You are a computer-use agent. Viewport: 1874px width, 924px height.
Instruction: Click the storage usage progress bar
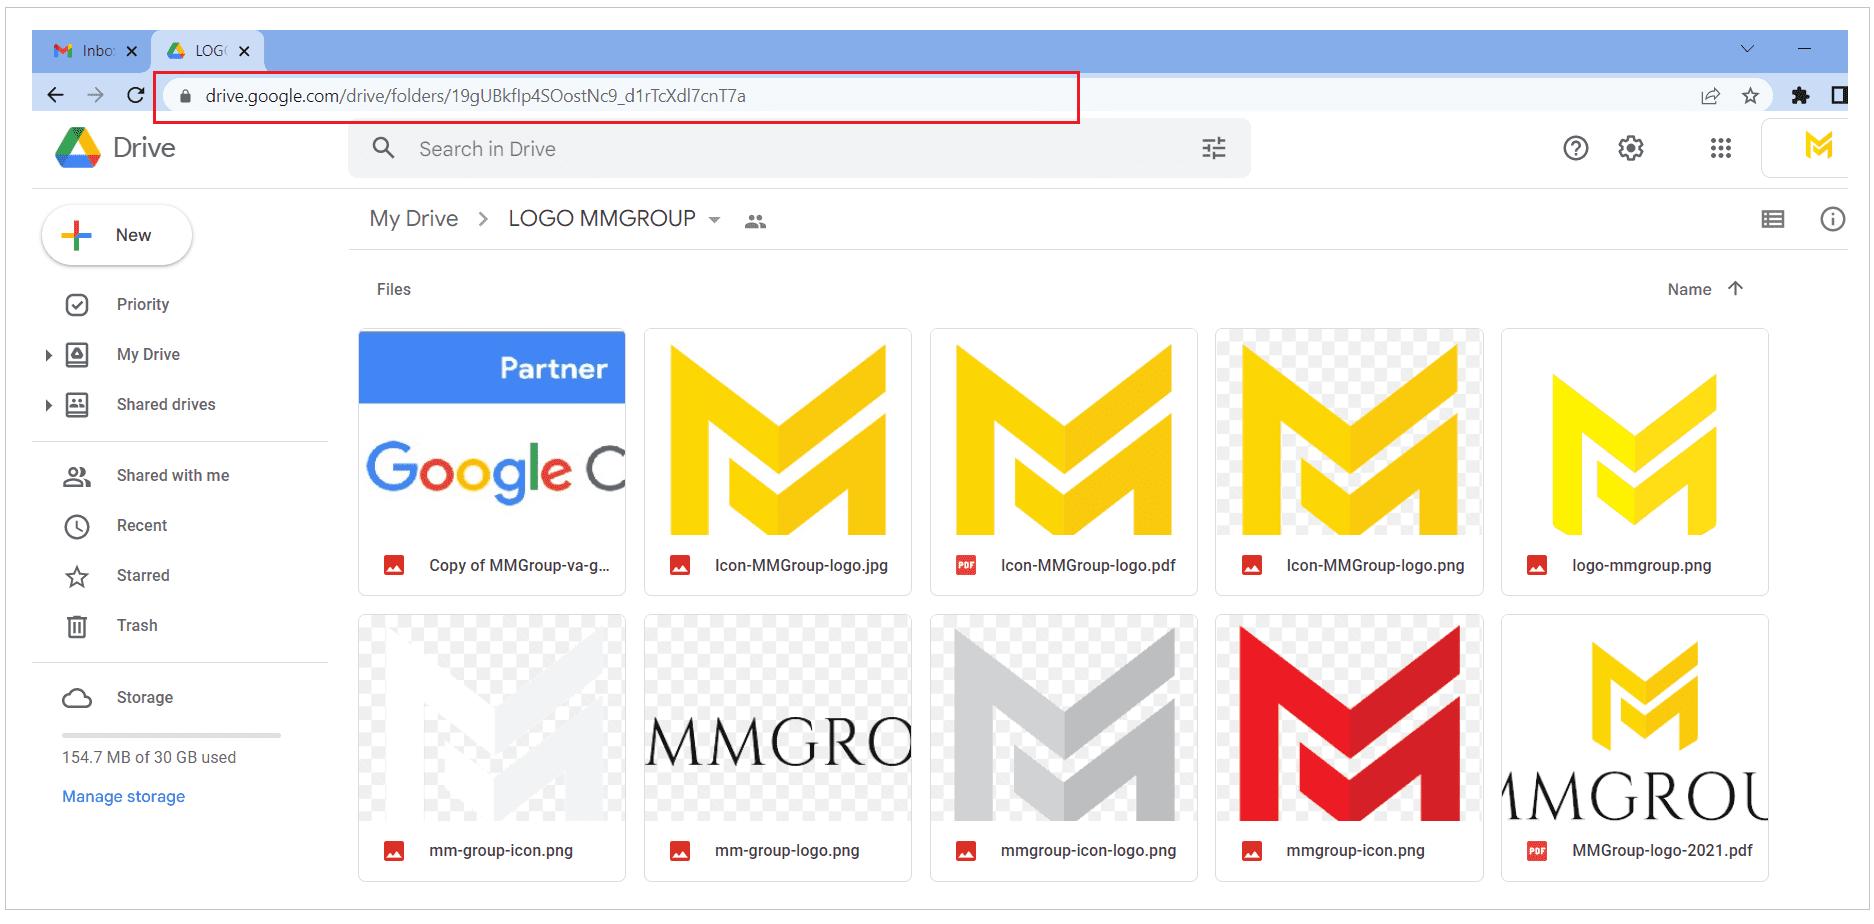tap(171, 735)
